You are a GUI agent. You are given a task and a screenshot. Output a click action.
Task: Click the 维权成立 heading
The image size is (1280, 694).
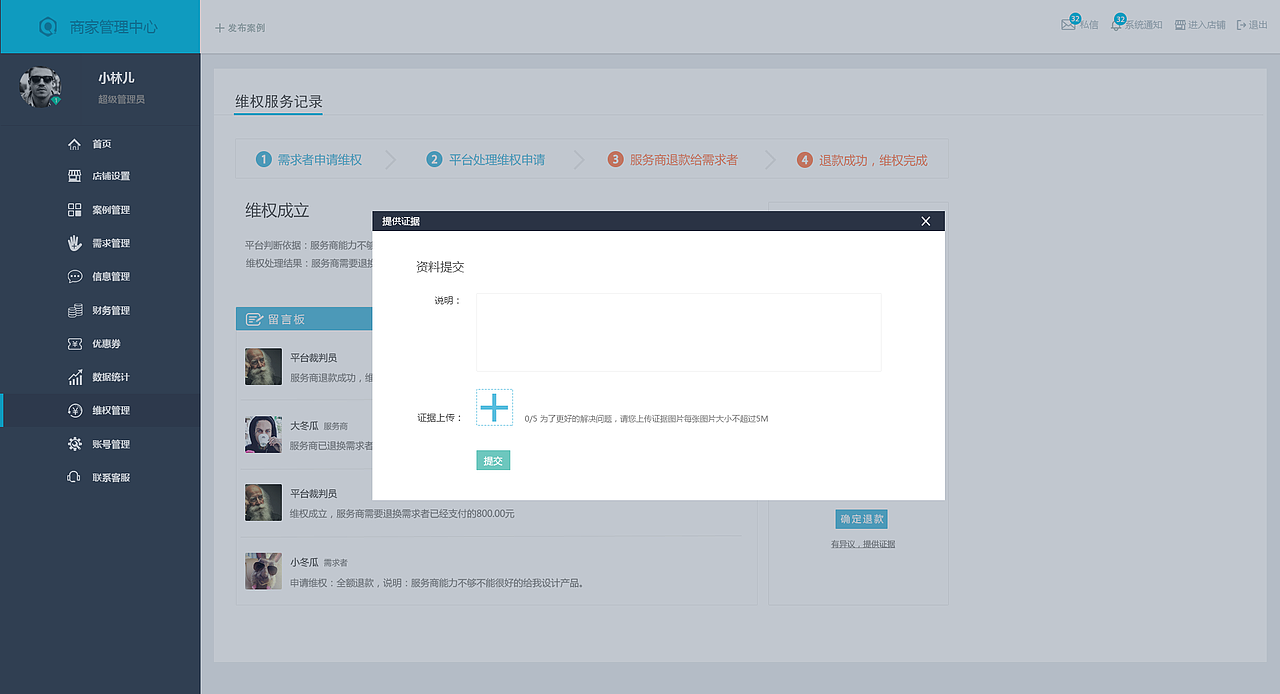tap(277, 211)
